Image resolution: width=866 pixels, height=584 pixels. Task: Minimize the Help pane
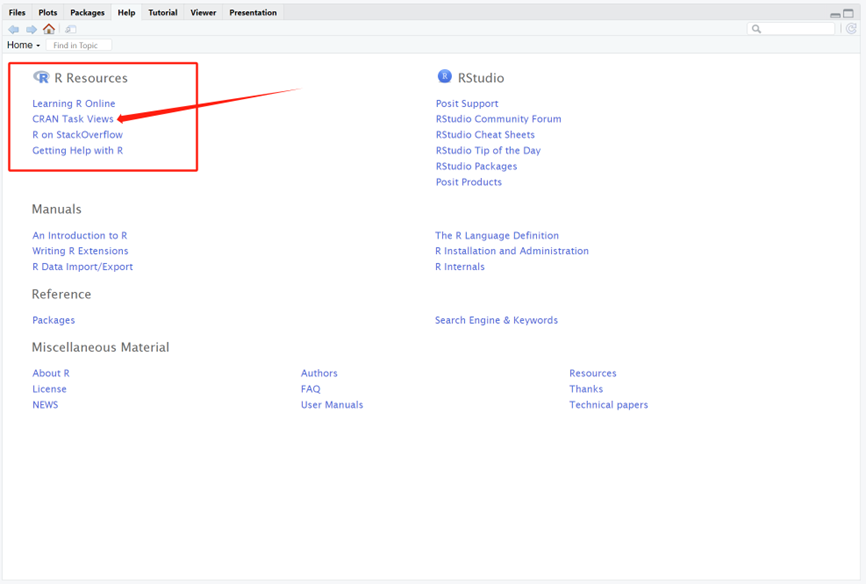[836, 14]
